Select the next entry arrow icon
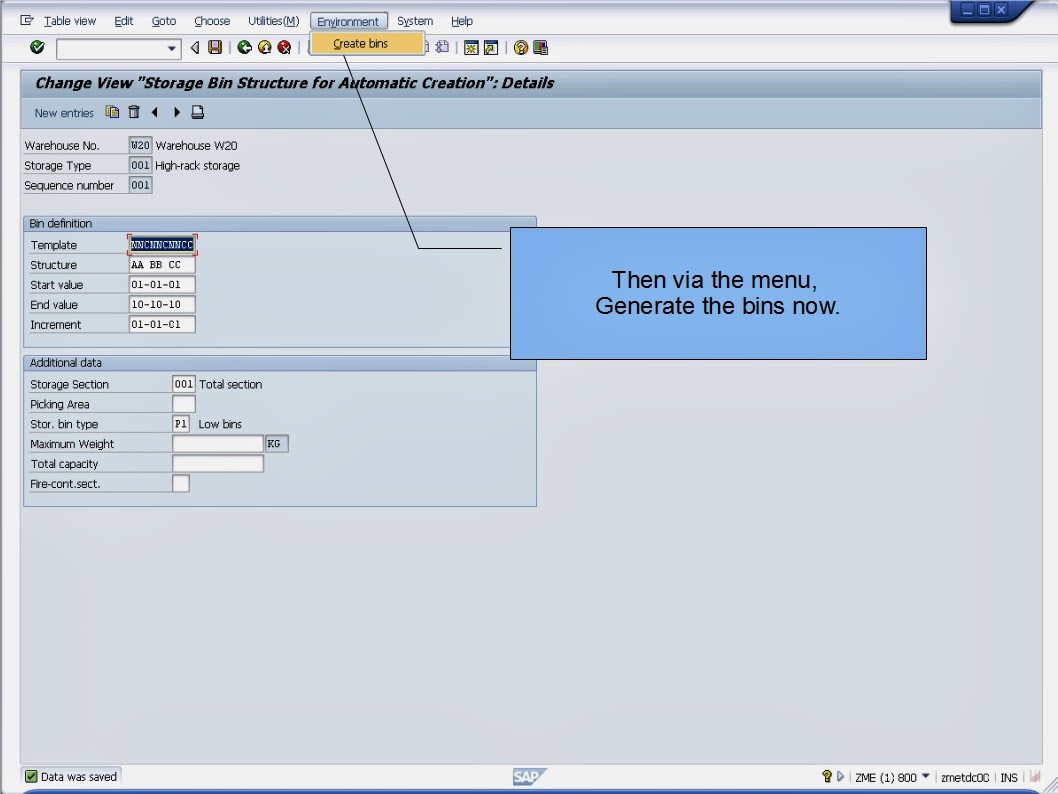The height and width of the screenshot is (794, 1058). [177, 112]
